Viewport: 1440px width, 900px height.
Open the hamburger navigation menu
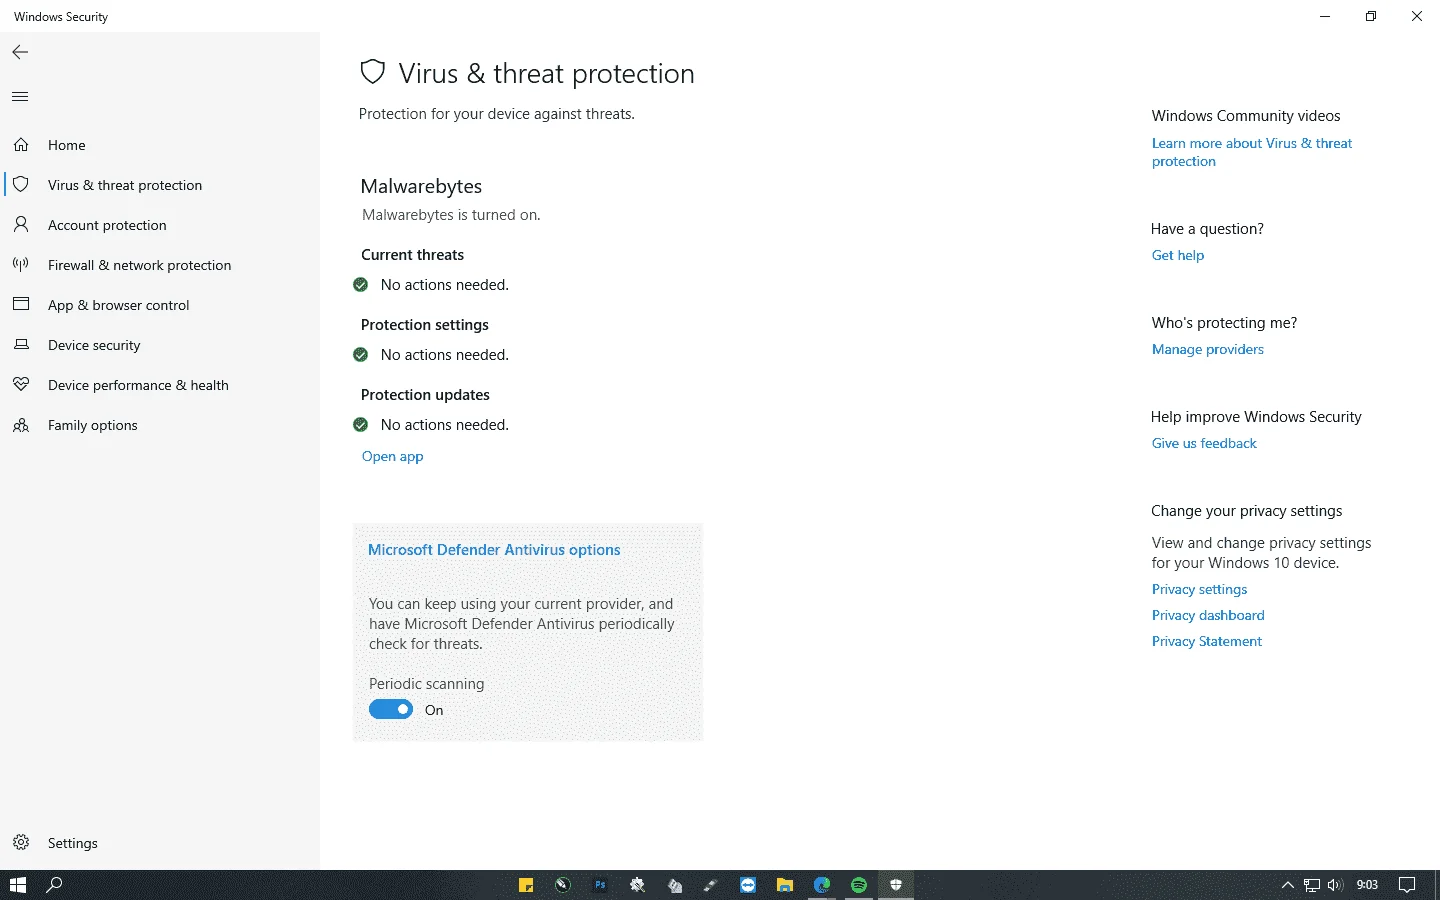pyautogui.click(x=20, y=96)
